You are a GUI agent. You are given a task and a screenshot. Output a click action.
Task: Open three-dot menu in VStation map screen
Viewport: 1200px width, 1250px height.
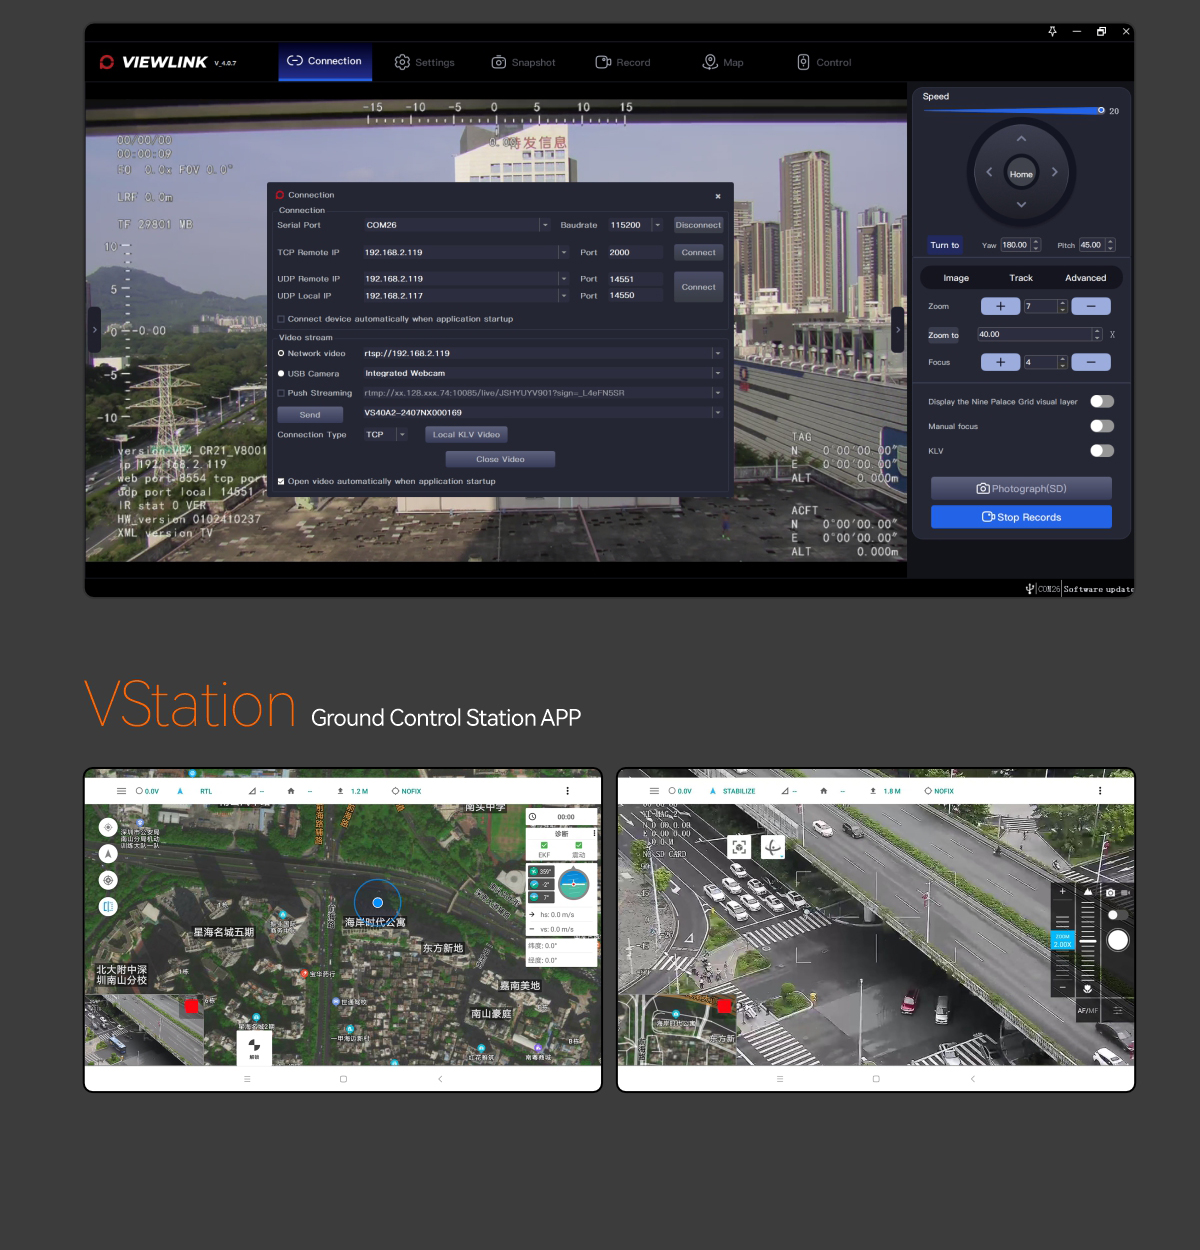pos(568,791)
